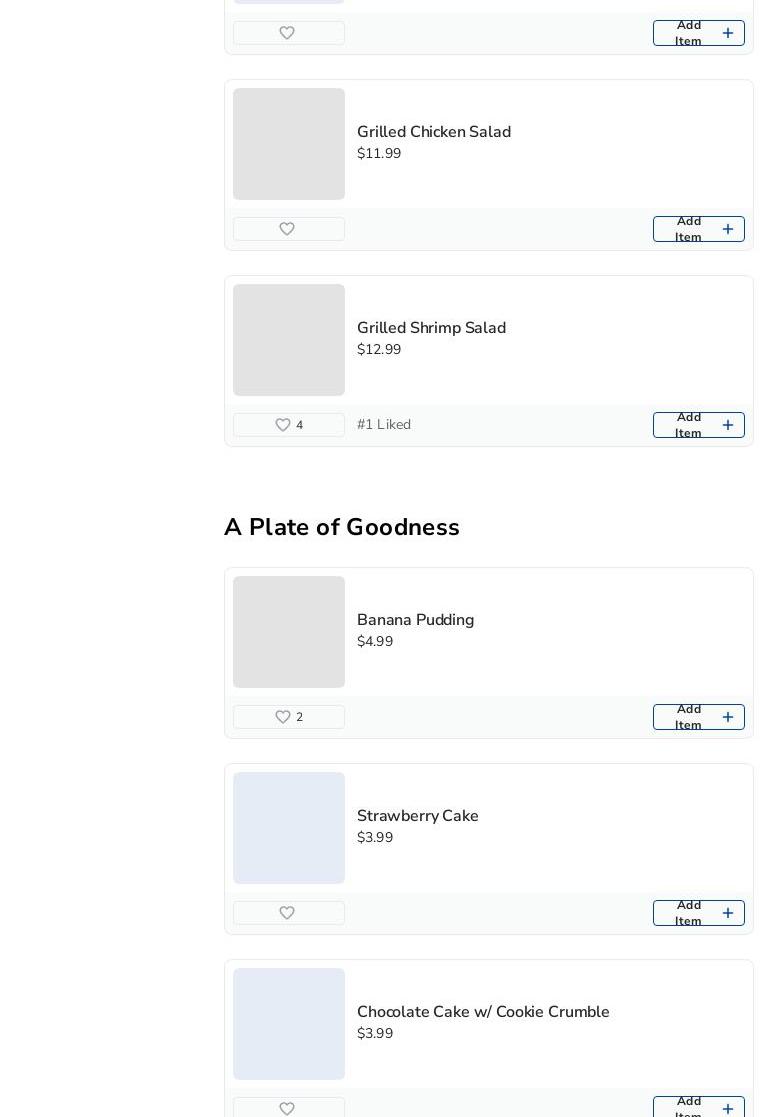Open Banana Pudding item name
This screenshot has height=1117, width=770.
click(415, 620)
